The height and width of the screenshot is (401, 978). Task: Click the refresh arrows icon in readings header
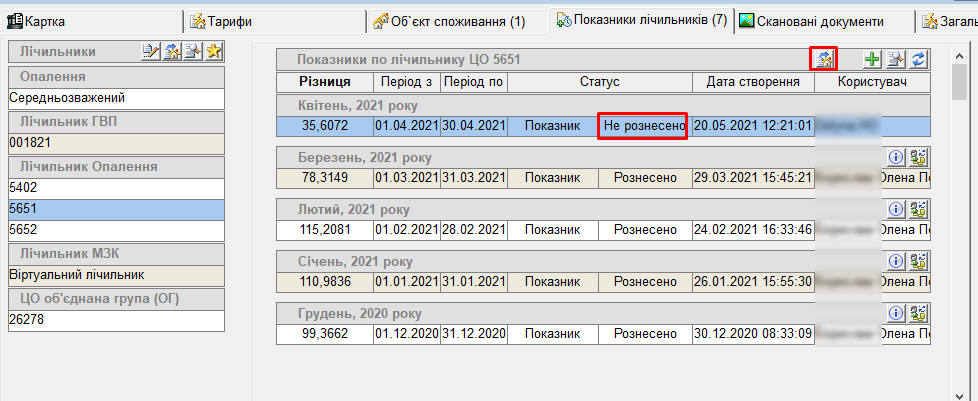(x=918, y=59)
